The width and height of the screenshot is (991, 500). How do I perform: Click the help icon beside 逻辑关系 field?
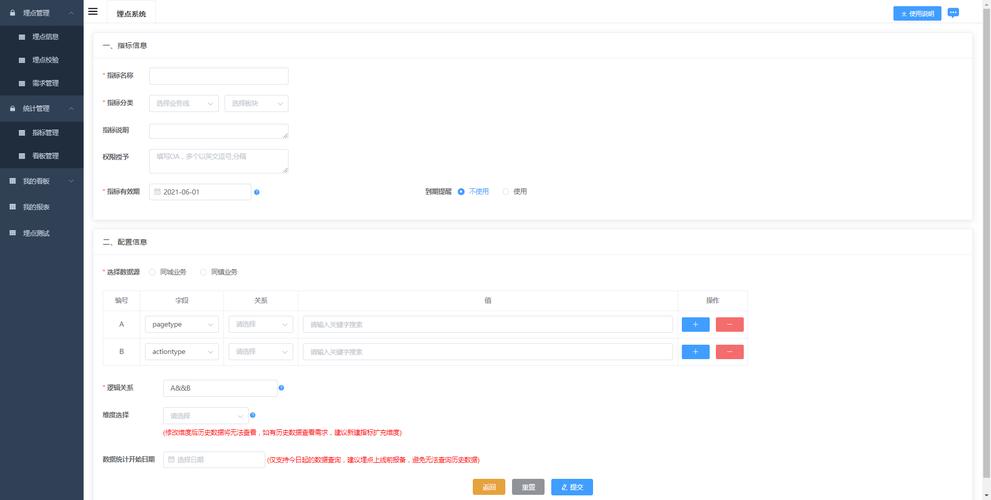point(281,387)
